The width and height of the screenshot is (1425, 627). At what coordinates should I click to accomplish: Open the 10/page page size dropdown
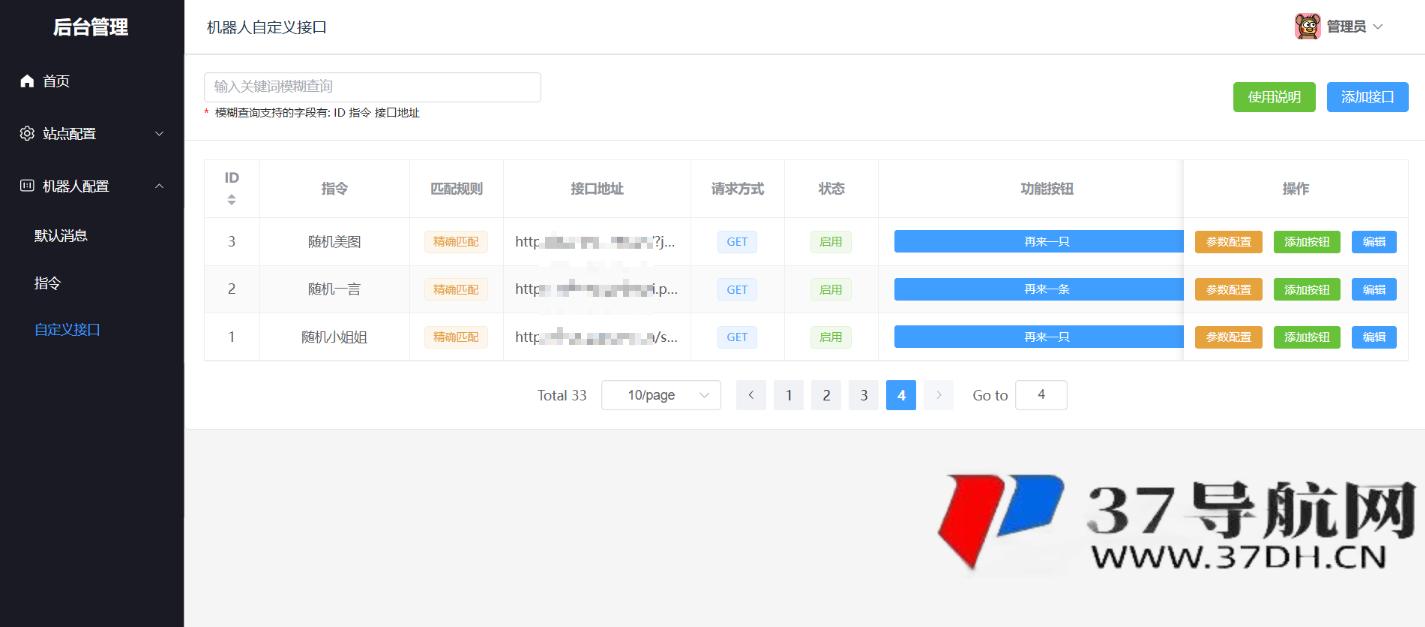pyautogui.click(x=660, y=395)
